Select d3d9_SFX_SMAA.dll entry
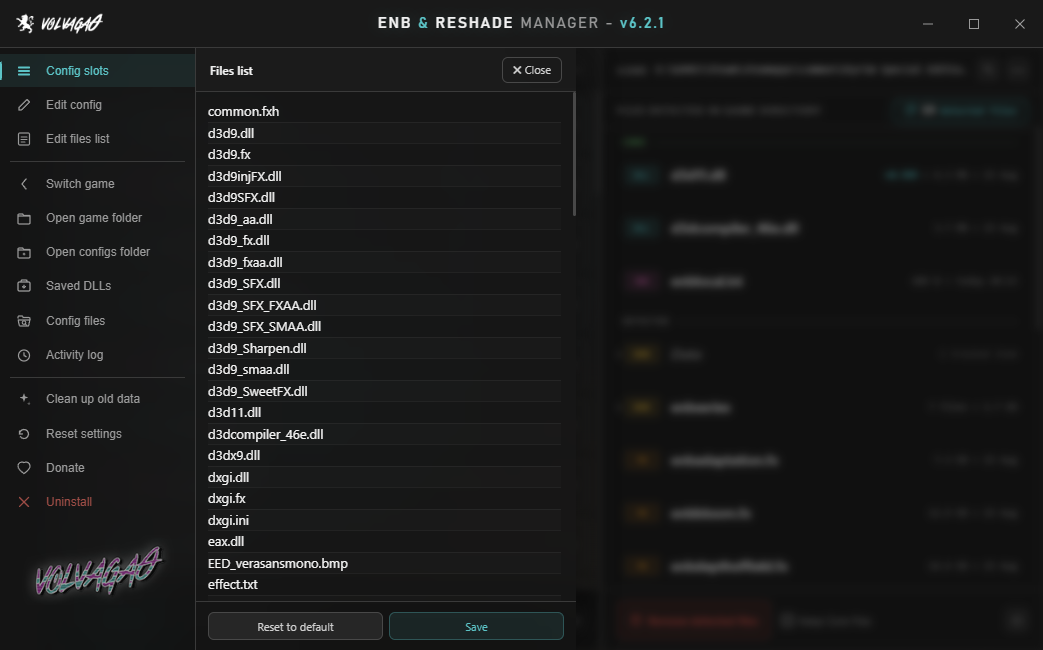The width and height of the screenshot is (1043, 650). [384, 327]
